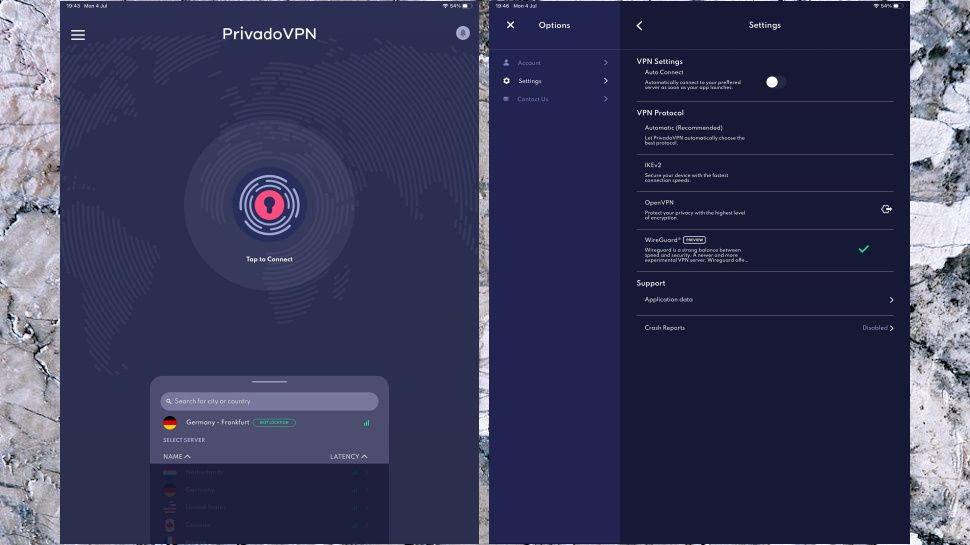Click the Settings gear icon
The width and height of the screenshot is (970, 545).
point(506,81)
